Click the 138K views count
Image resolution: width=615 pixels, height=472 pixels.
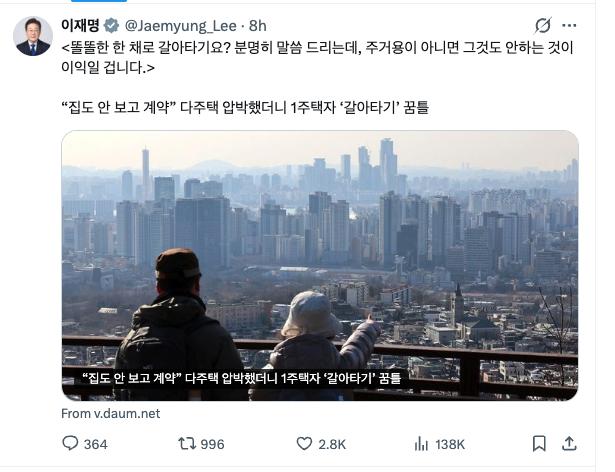(x=450, y=444)
